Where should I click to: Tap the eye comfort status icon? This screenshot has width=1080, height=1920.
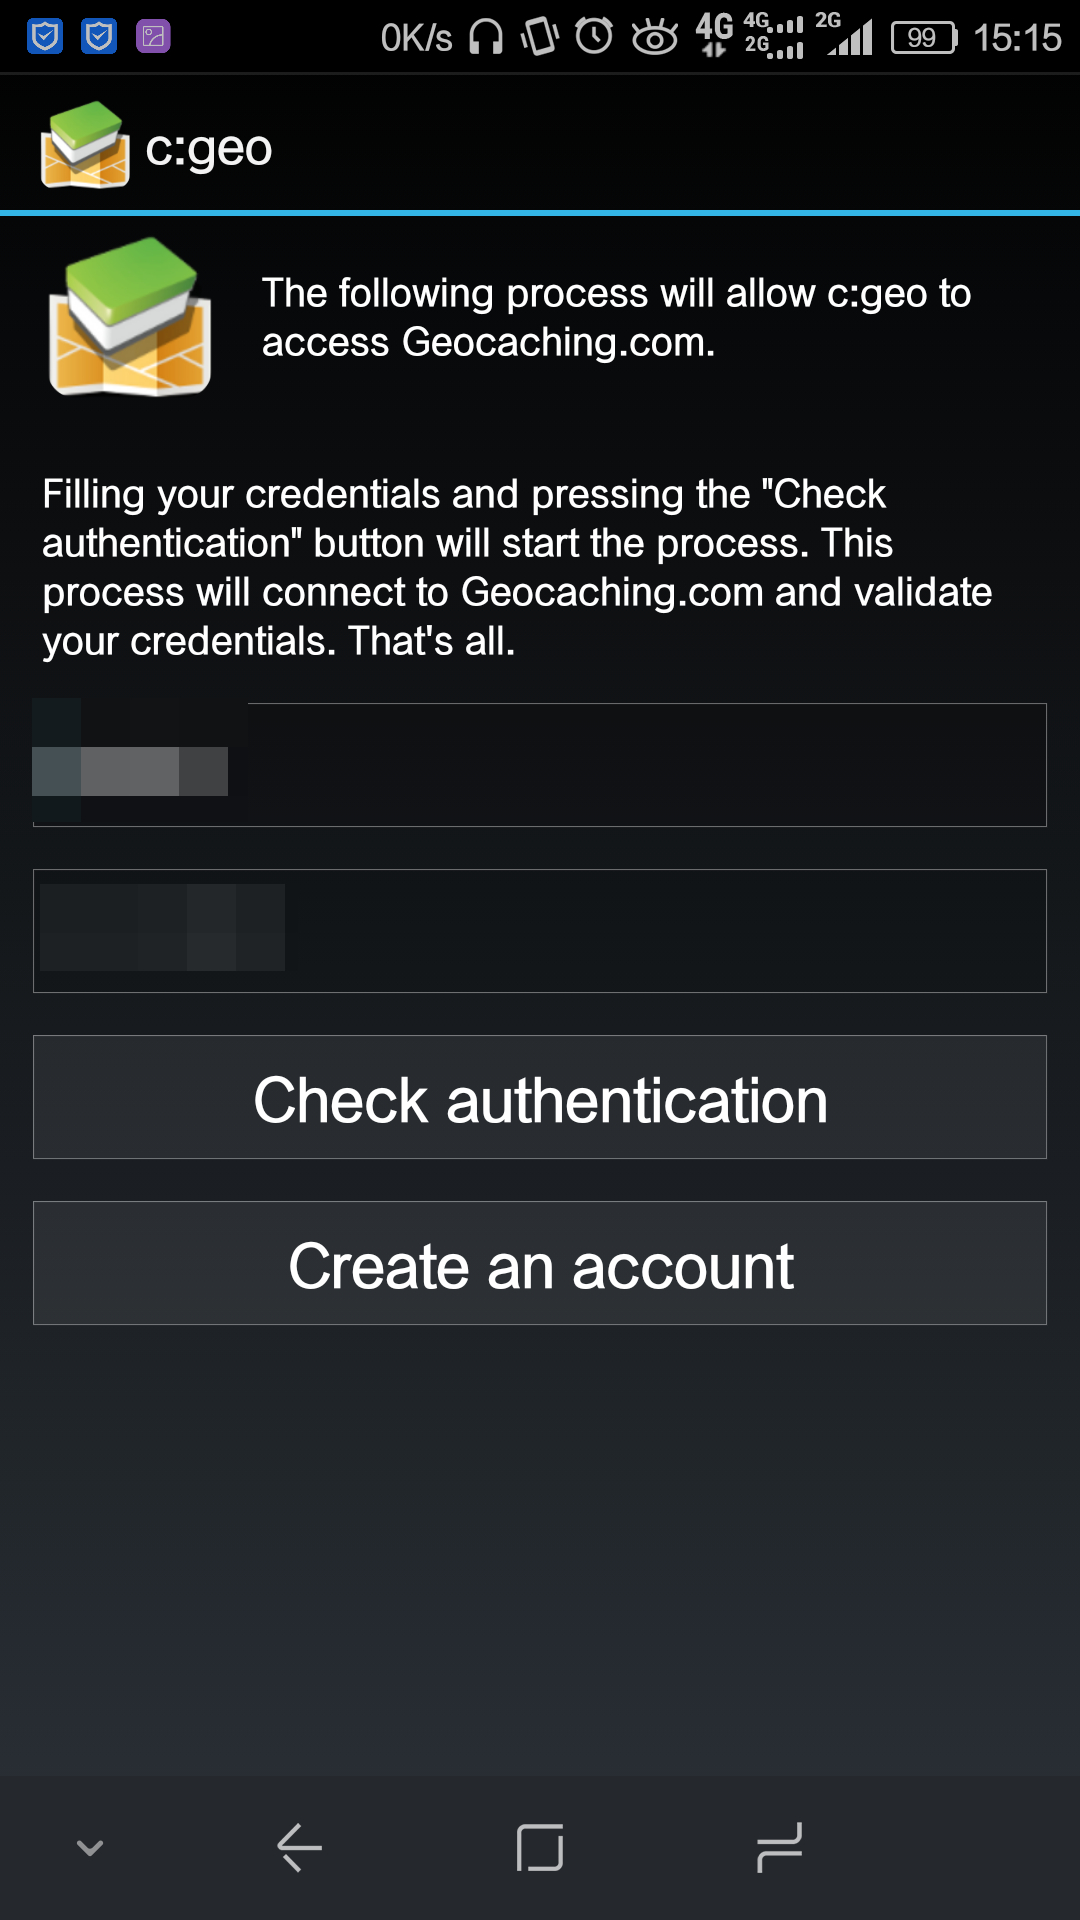point(655,38)
